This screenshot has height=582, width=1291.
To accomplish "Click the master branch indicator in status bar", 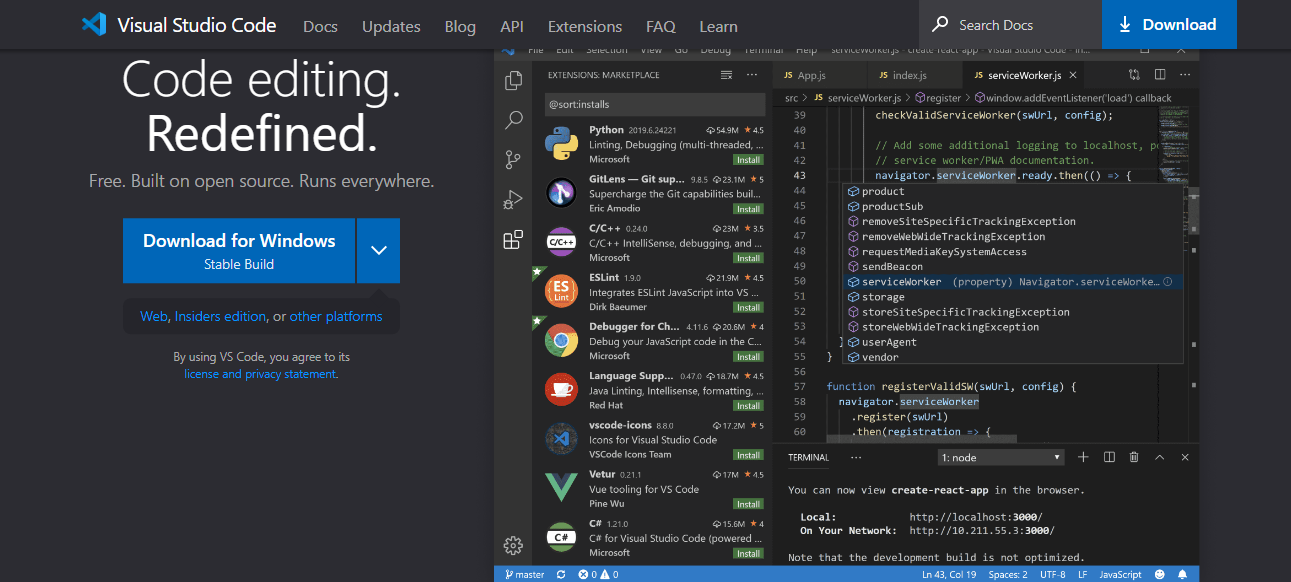I will pos(524,574).
